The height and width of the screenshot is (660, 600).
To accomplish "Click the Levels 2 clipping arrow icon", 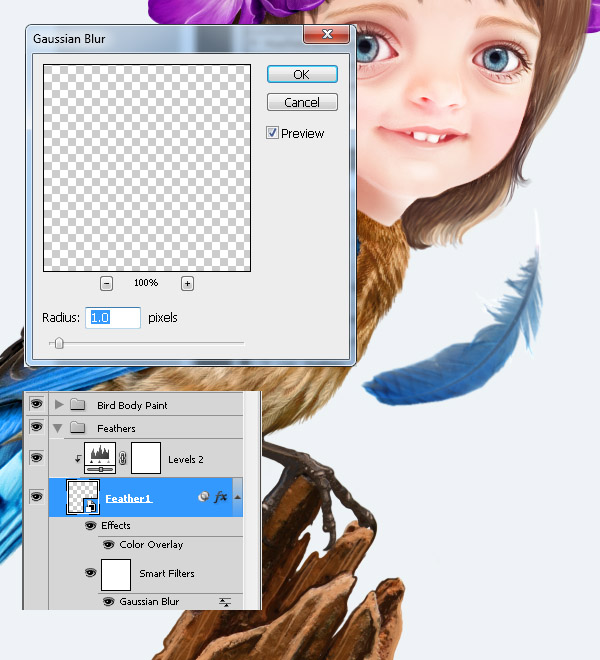I will point(78,459).
